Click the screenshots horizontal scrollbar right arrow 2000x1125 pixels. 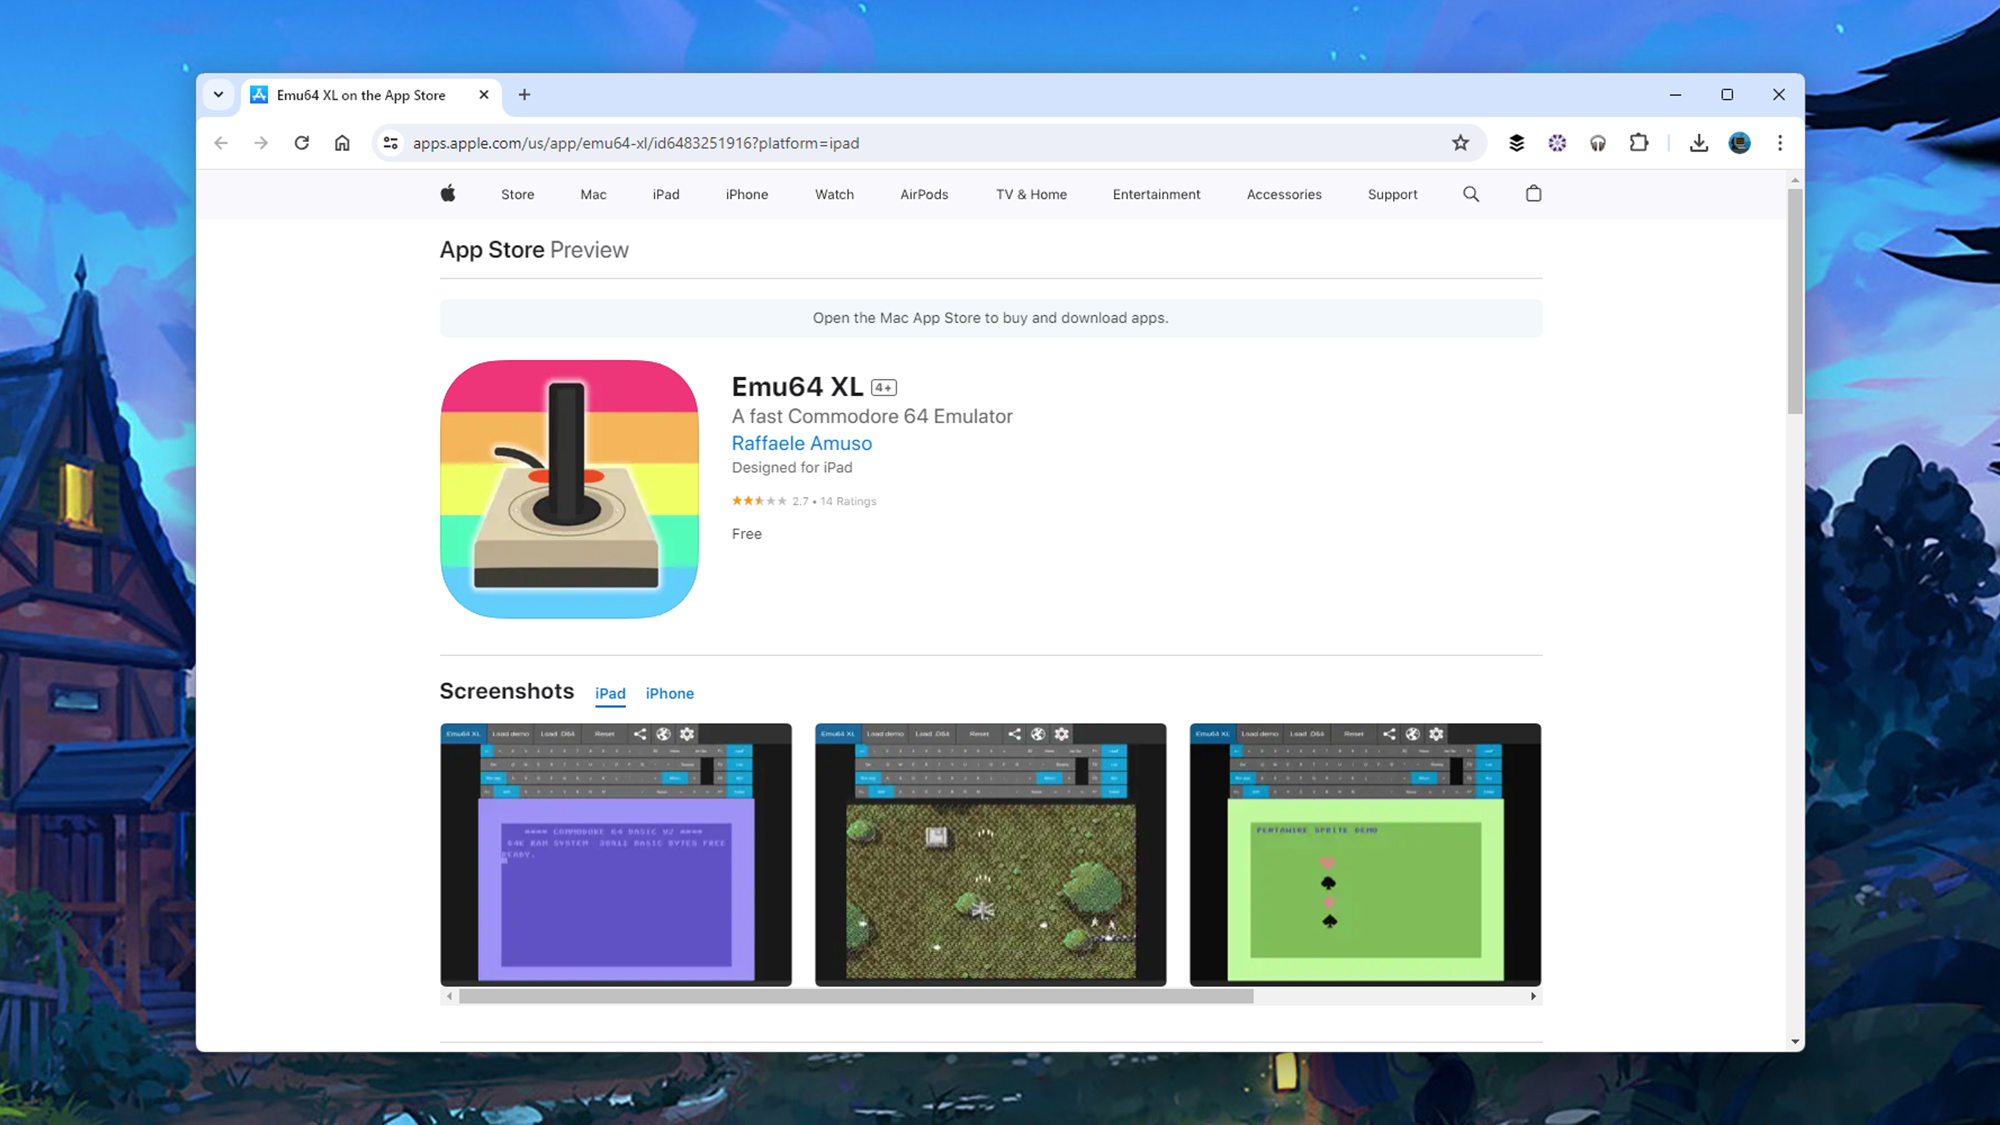[x=1532, y=996]
